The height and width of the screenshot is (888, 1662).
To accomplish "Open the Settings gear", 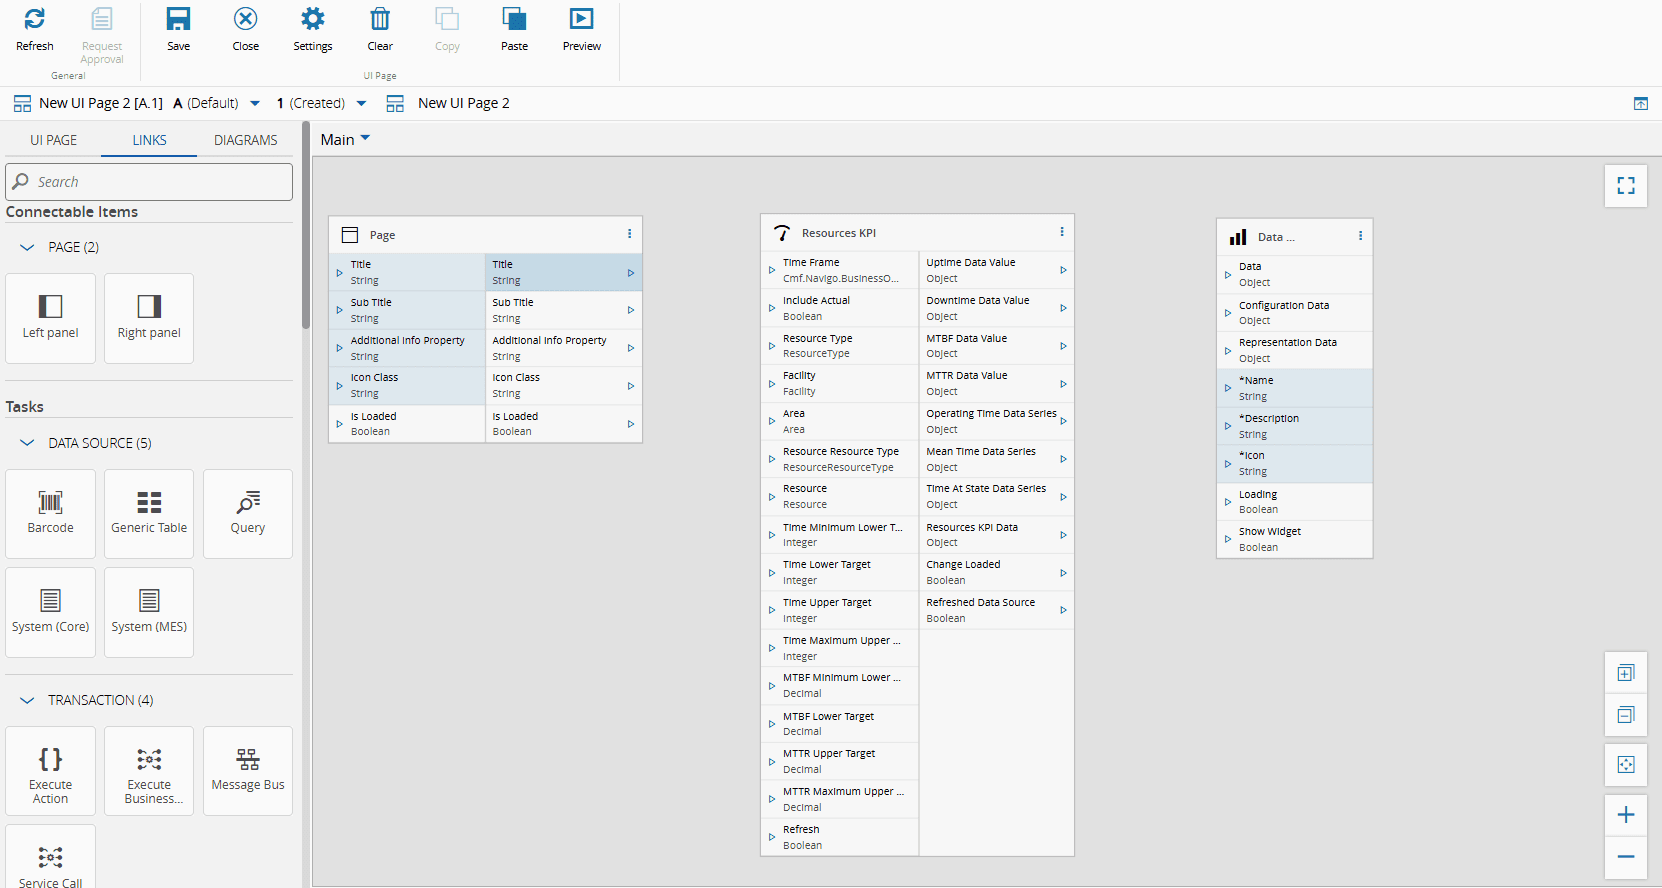I will point(312,29).
